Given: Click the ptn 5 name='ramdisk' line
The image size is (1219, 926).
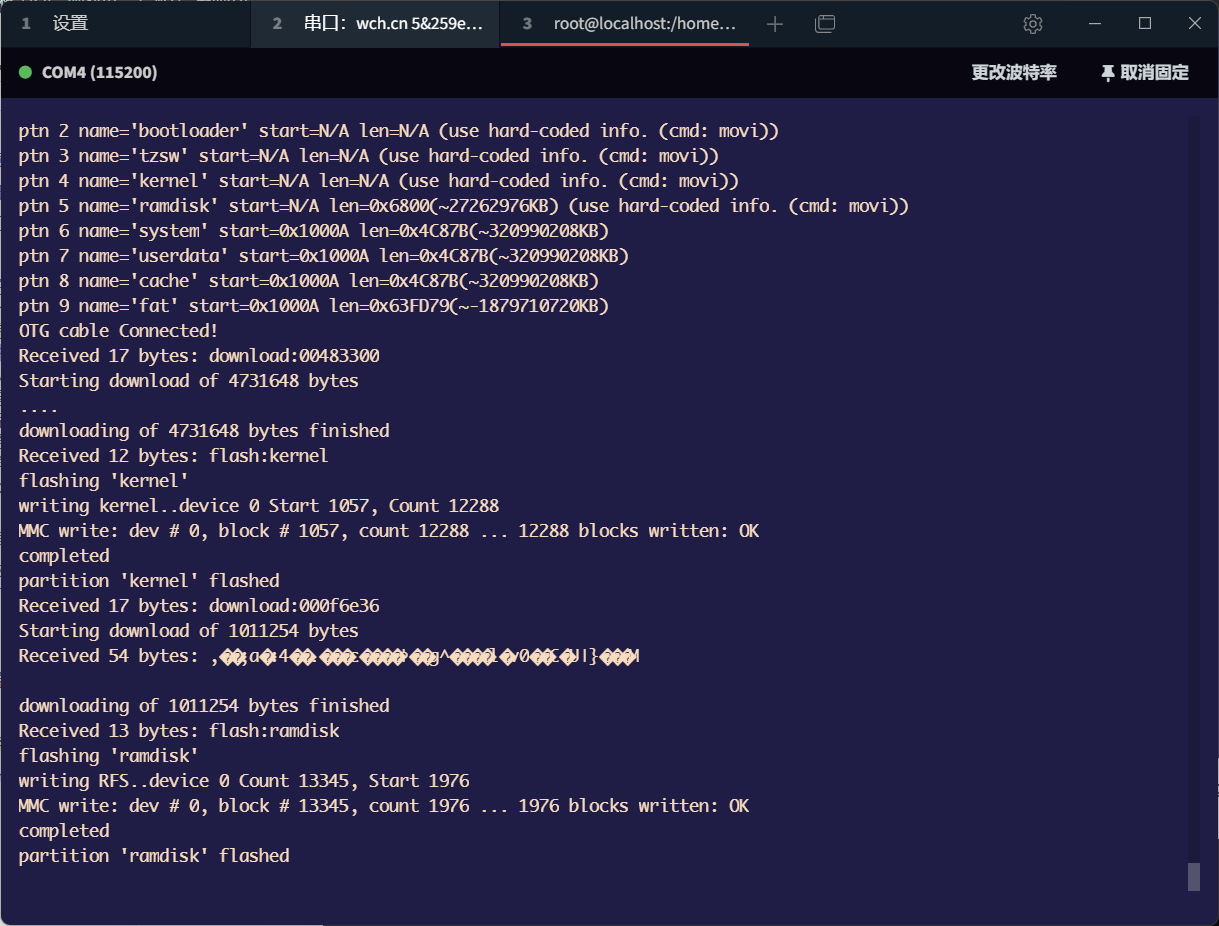Looking at the screenshot, I should click(463, 206).
